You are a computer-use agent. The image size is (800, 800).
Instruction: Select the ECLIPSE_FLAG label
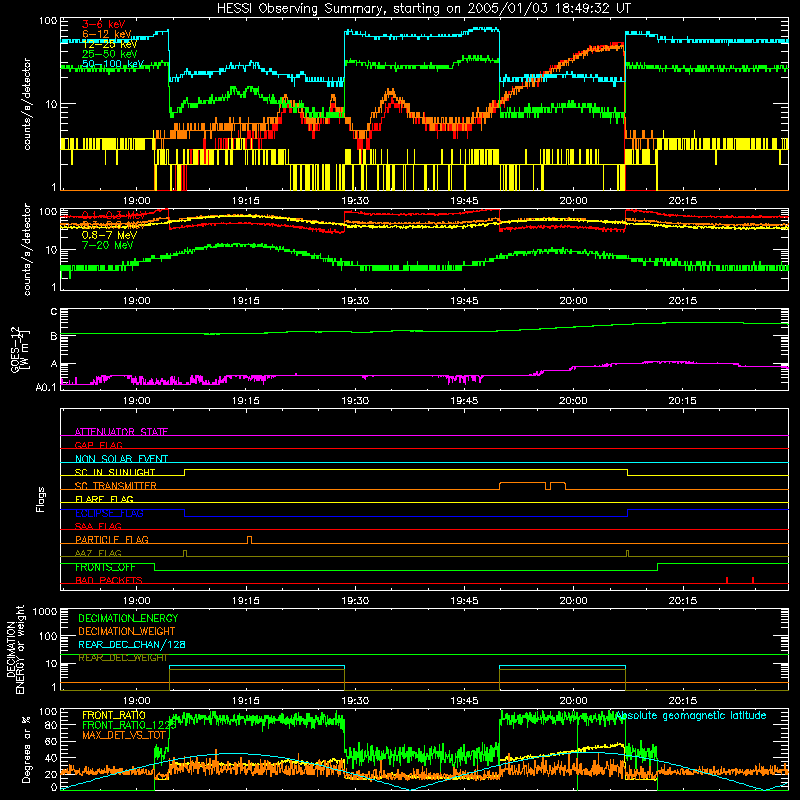pyautogui.click(x=109, y=513)
